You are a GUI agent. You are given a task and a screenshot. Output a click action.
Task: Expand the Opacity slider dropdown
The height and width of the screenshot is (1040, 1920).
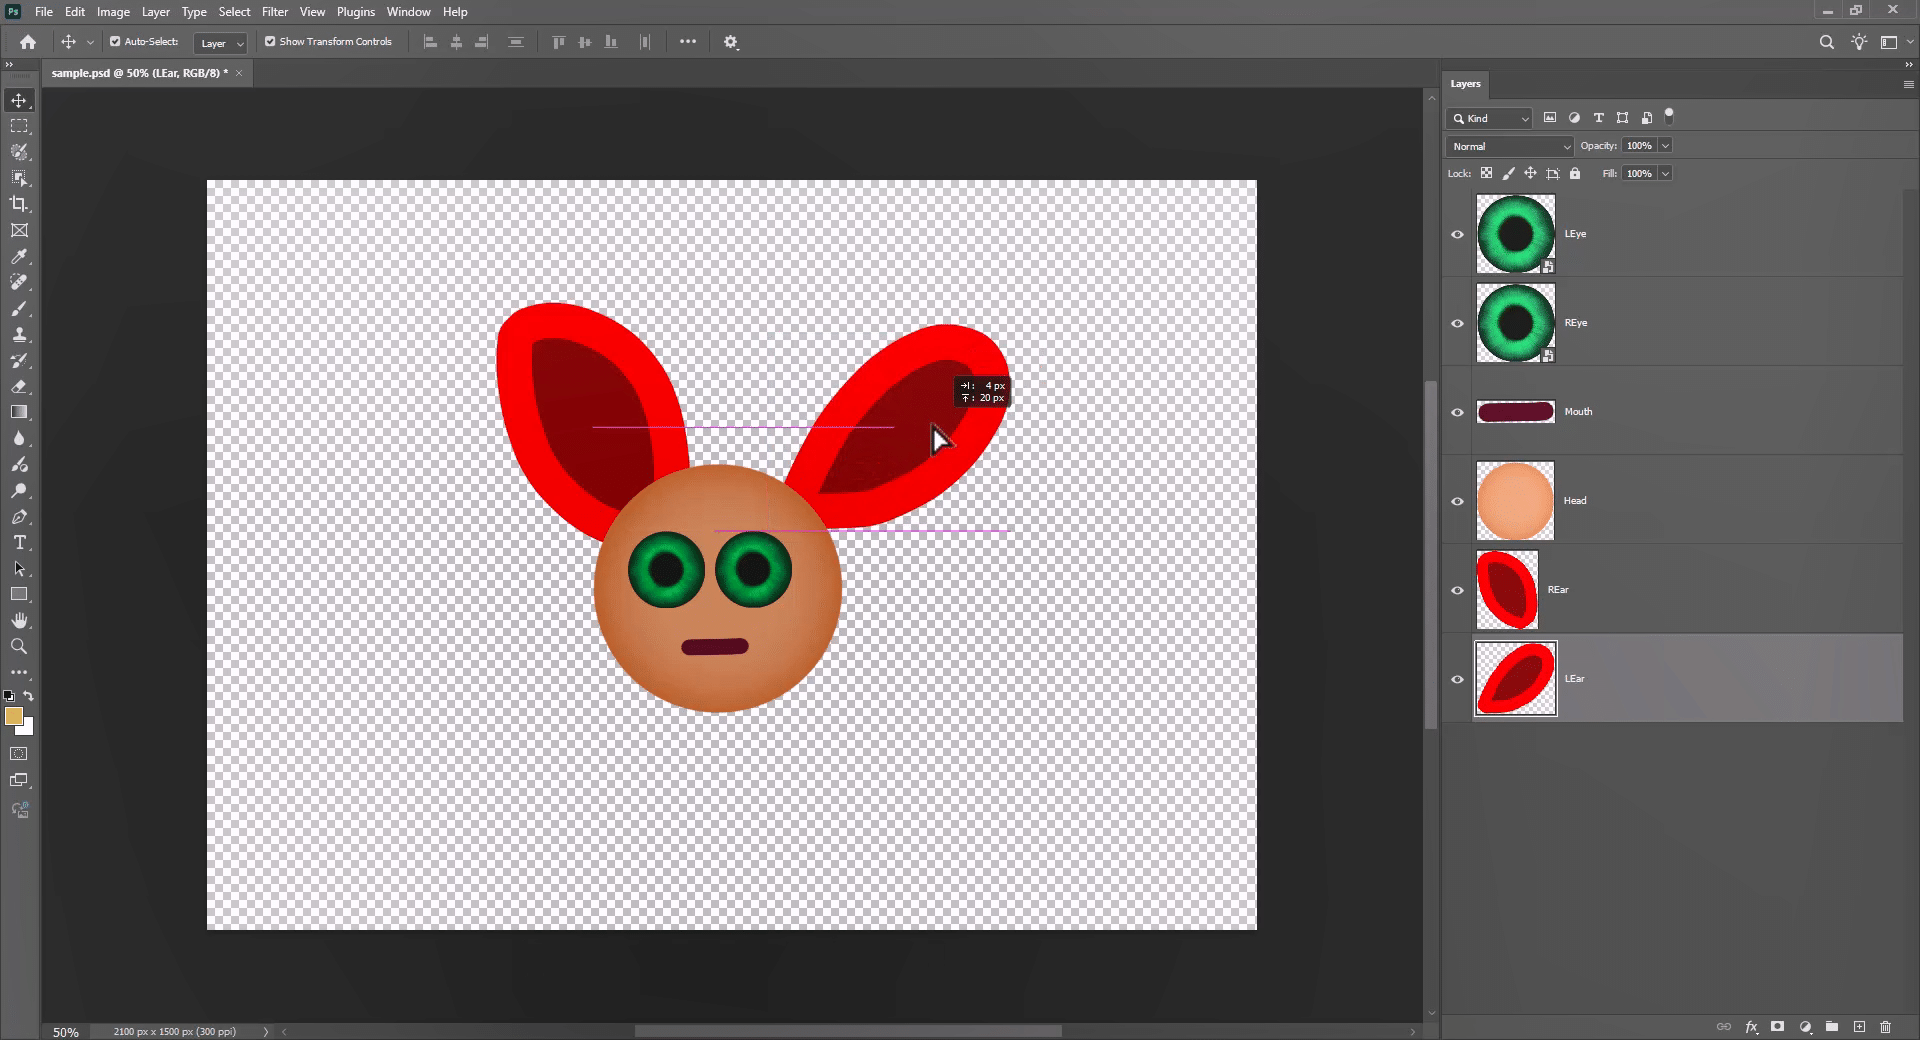point(1665,146)
